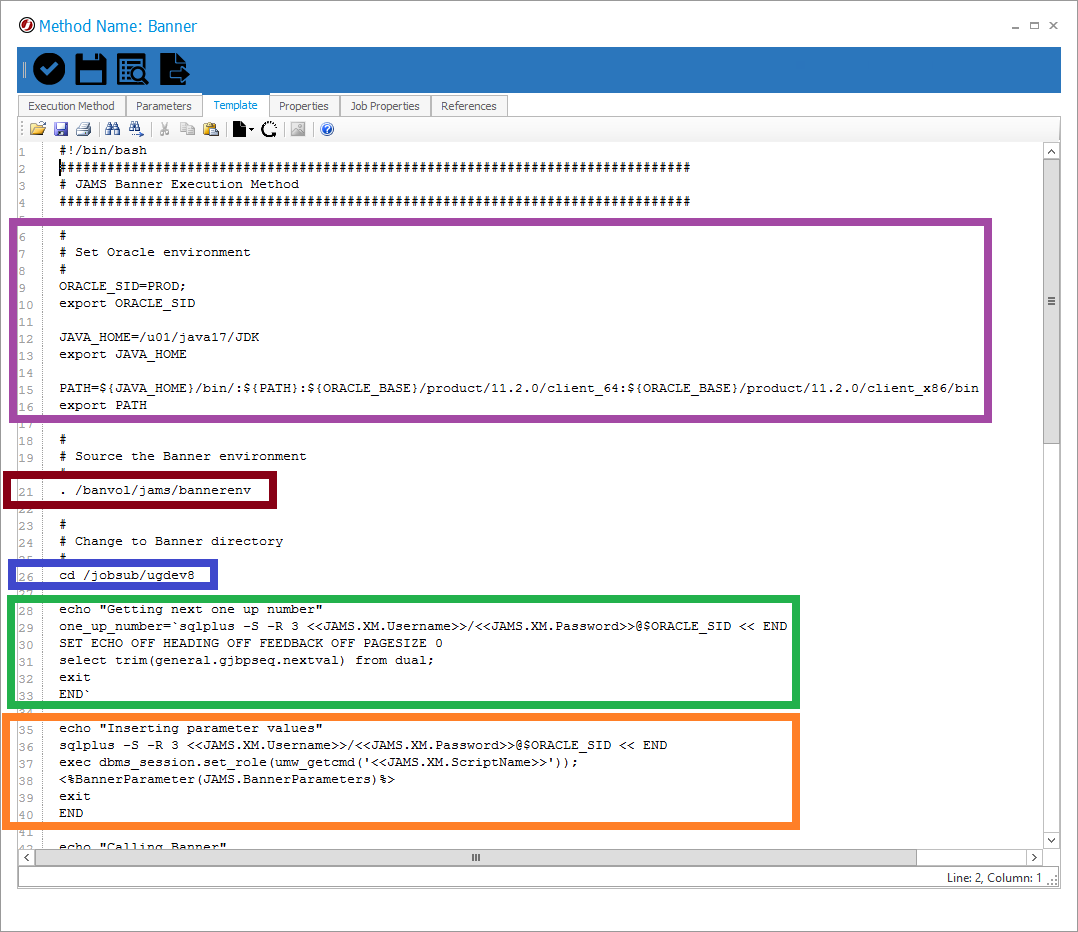The height and width of the screenshot is (932, 1078).
Task: Click the '<%BannerParameter(JAMS.BannerParameters)%>' line
Action: [227, 779]
